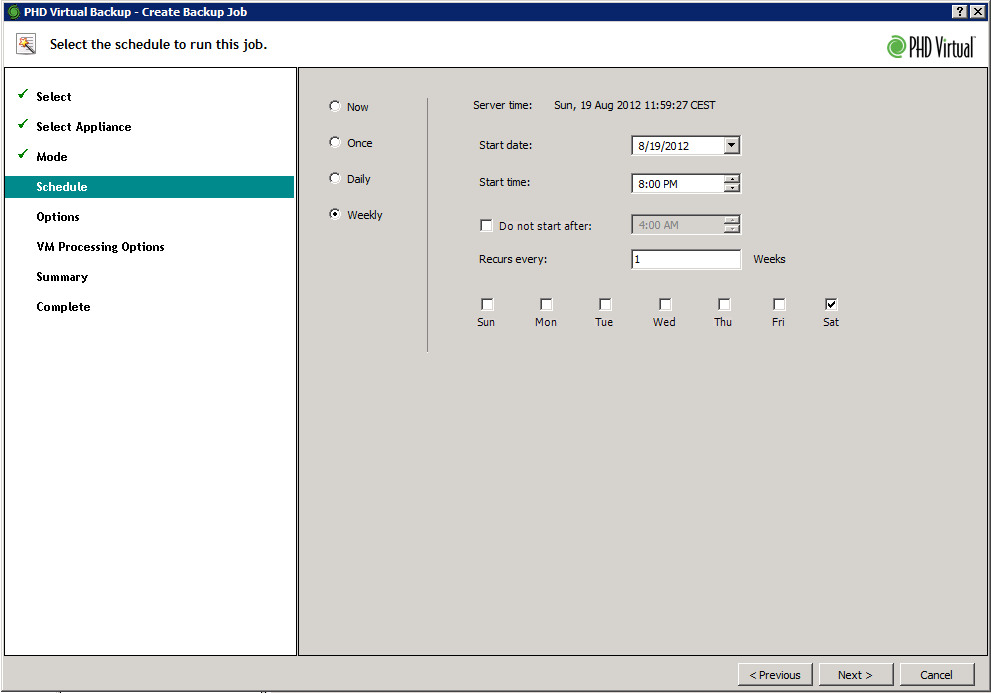Check the Tue day checkbox
The image size is (991, 693).
click(605, 304)
